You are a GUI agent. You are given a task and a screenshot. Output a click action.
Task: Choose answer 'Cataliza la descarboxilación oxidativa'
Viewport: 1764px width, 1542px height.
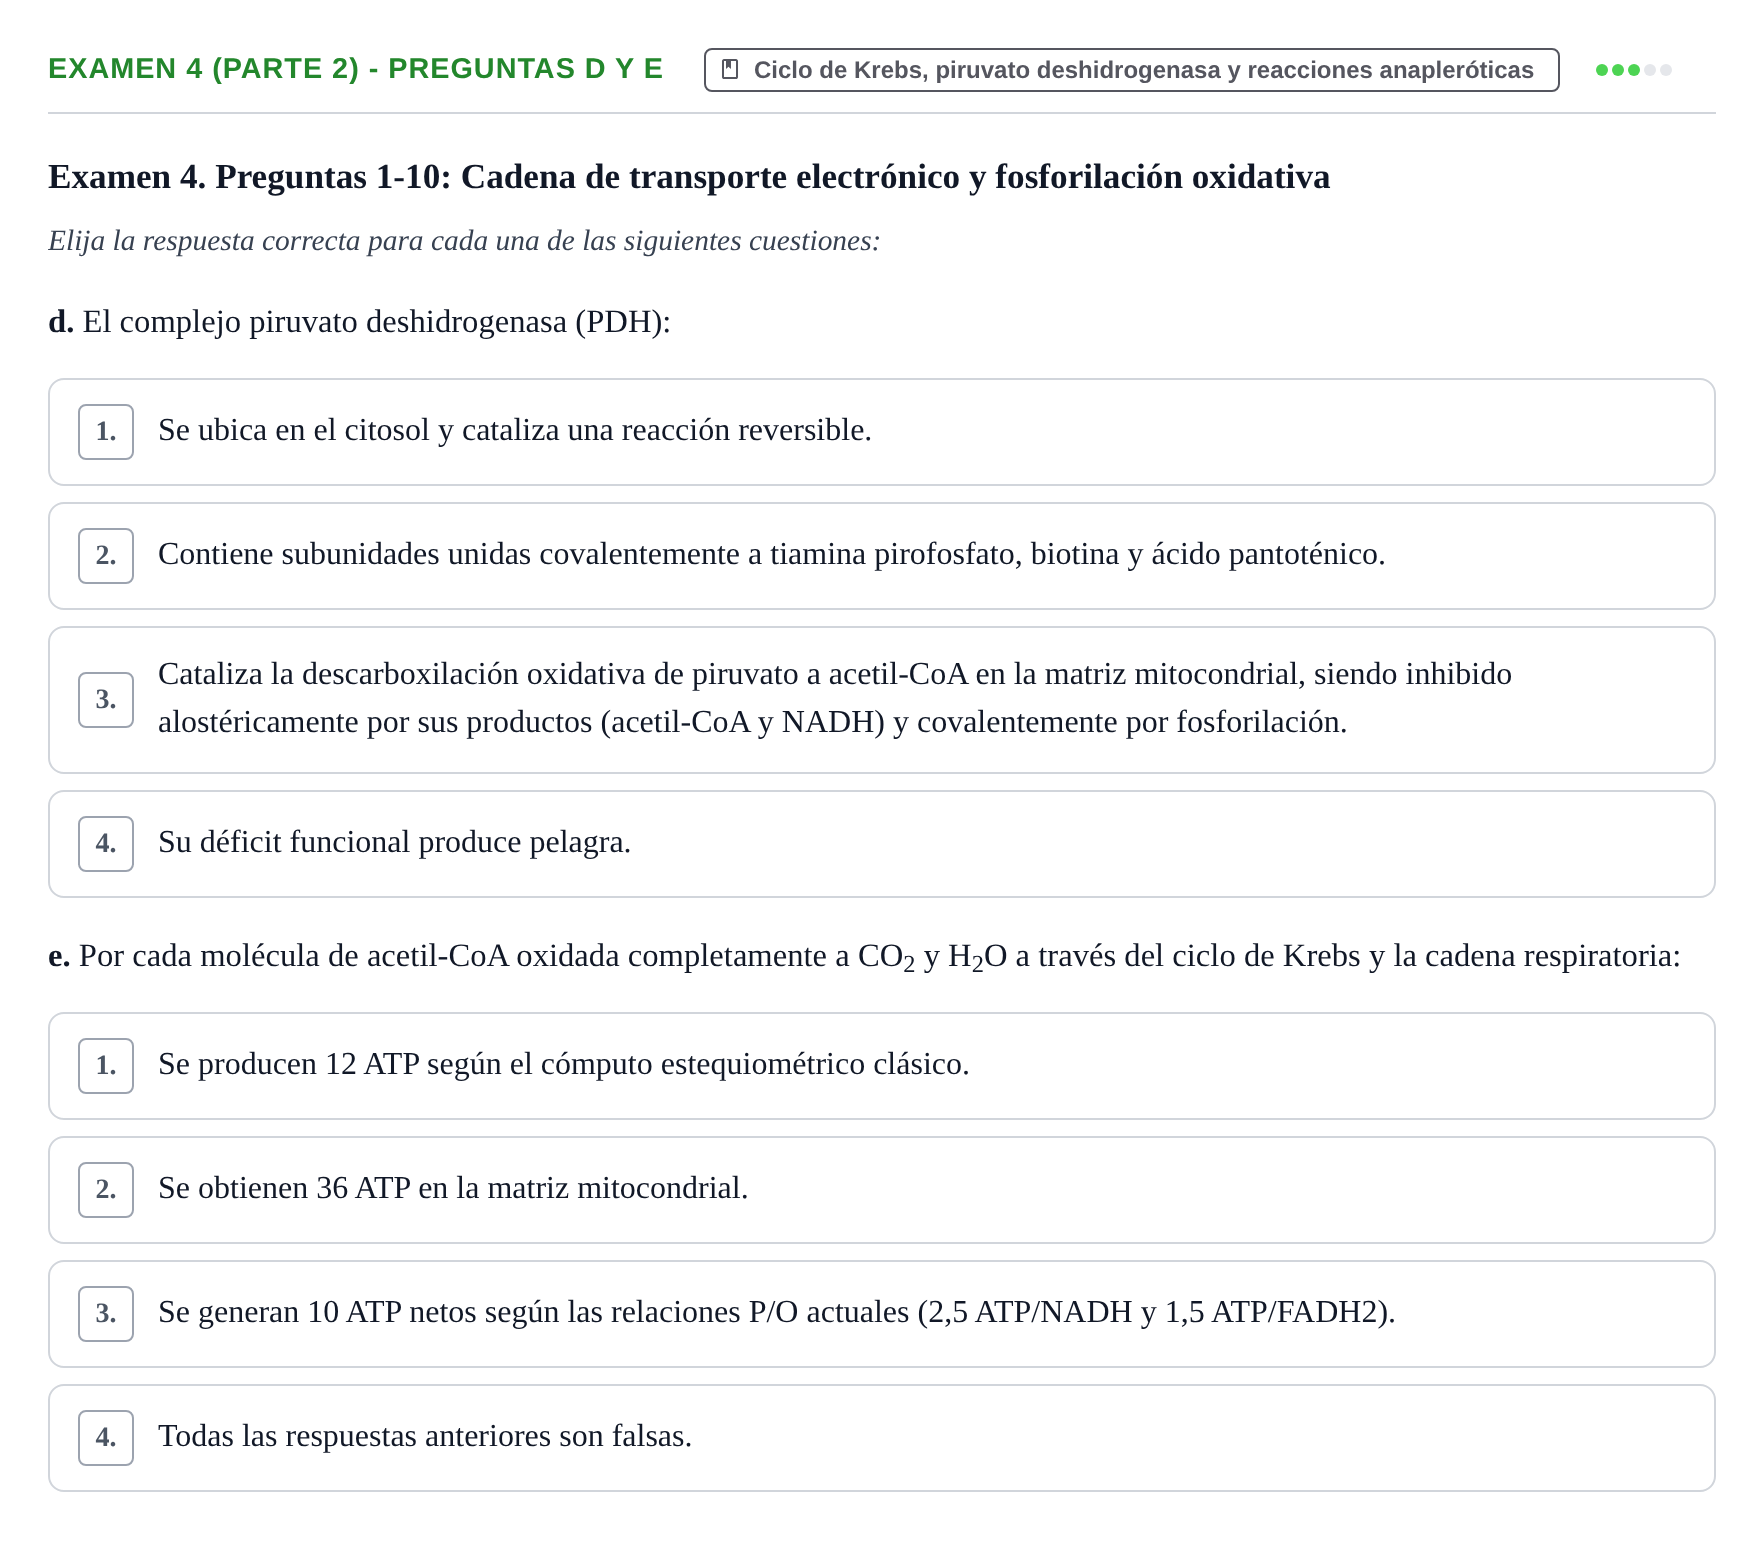[881, 700]
